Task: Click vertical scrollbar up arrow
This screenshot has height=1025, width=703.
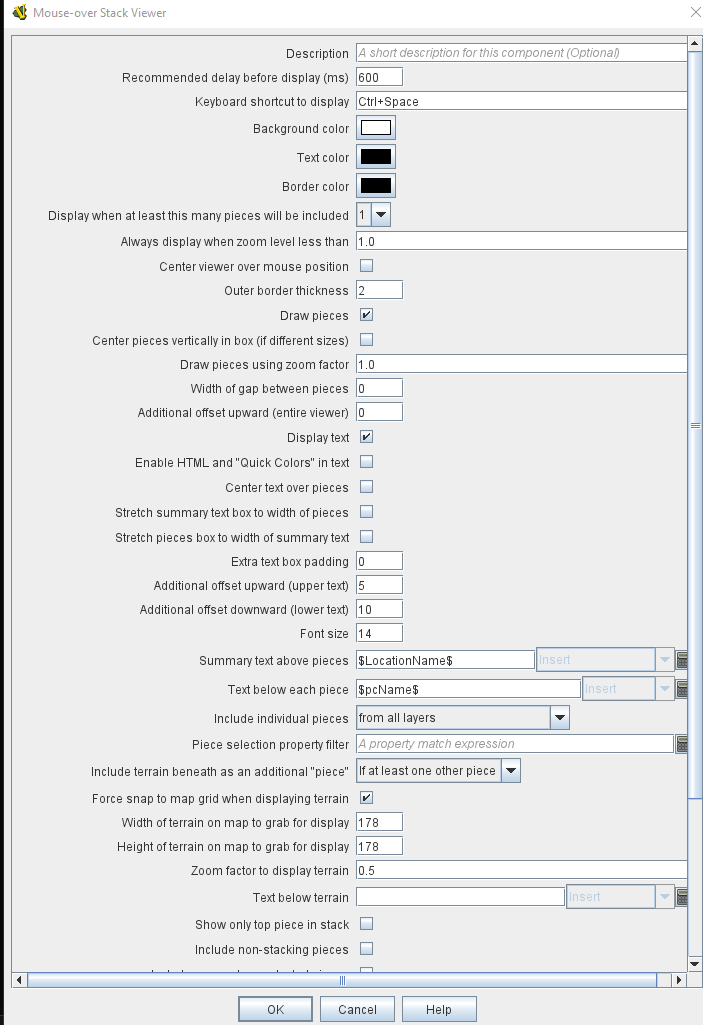Action: pyautogui.click(x=694, y=43)
